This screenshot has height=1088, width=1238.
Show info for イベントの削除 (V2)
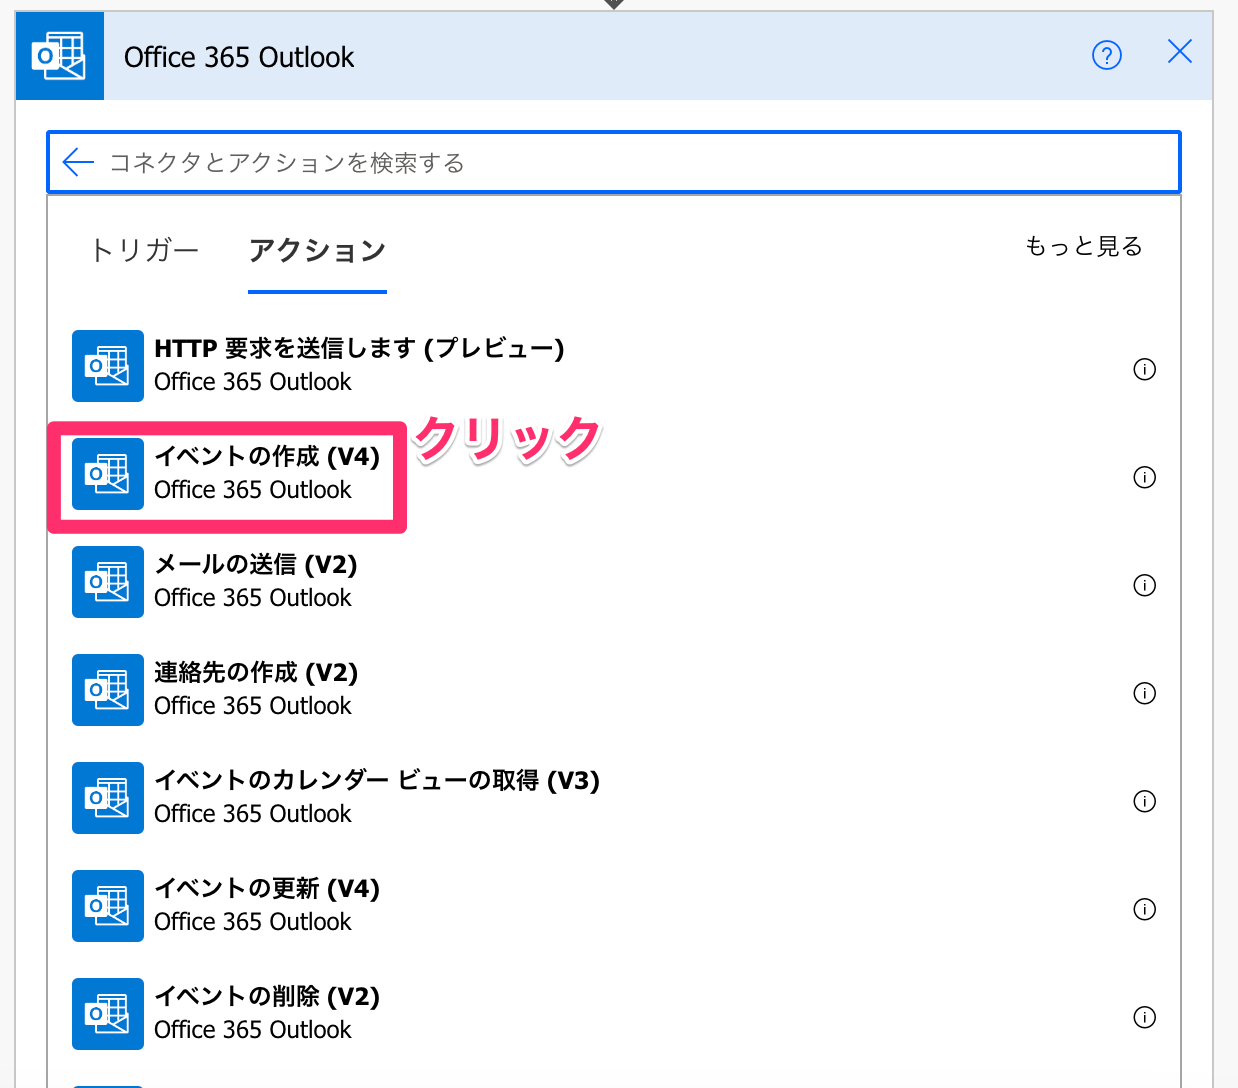point(1145,1017)
